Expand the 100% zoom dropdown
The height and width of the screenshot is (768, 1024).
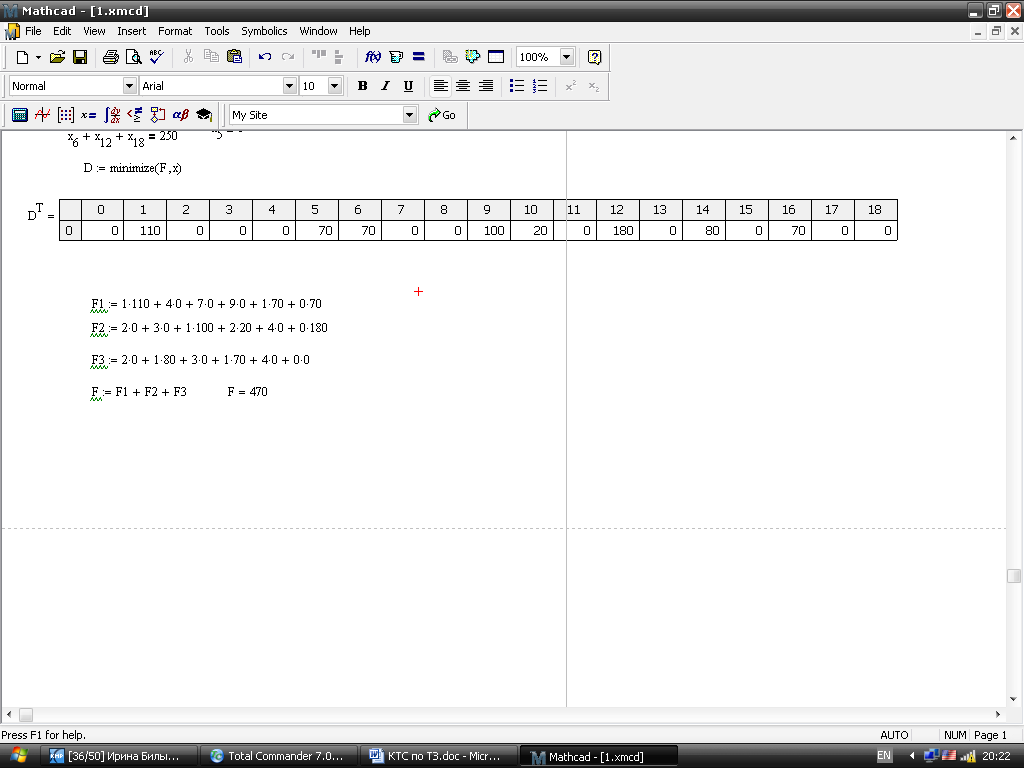pos(566,57)
